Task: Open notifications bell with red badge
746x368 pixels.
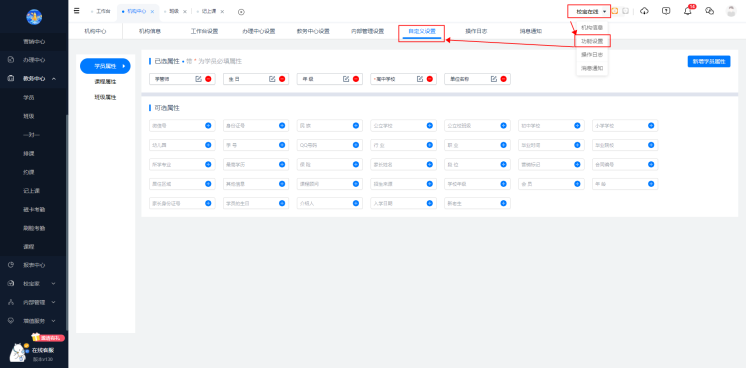Action: [x=688, y=10]
